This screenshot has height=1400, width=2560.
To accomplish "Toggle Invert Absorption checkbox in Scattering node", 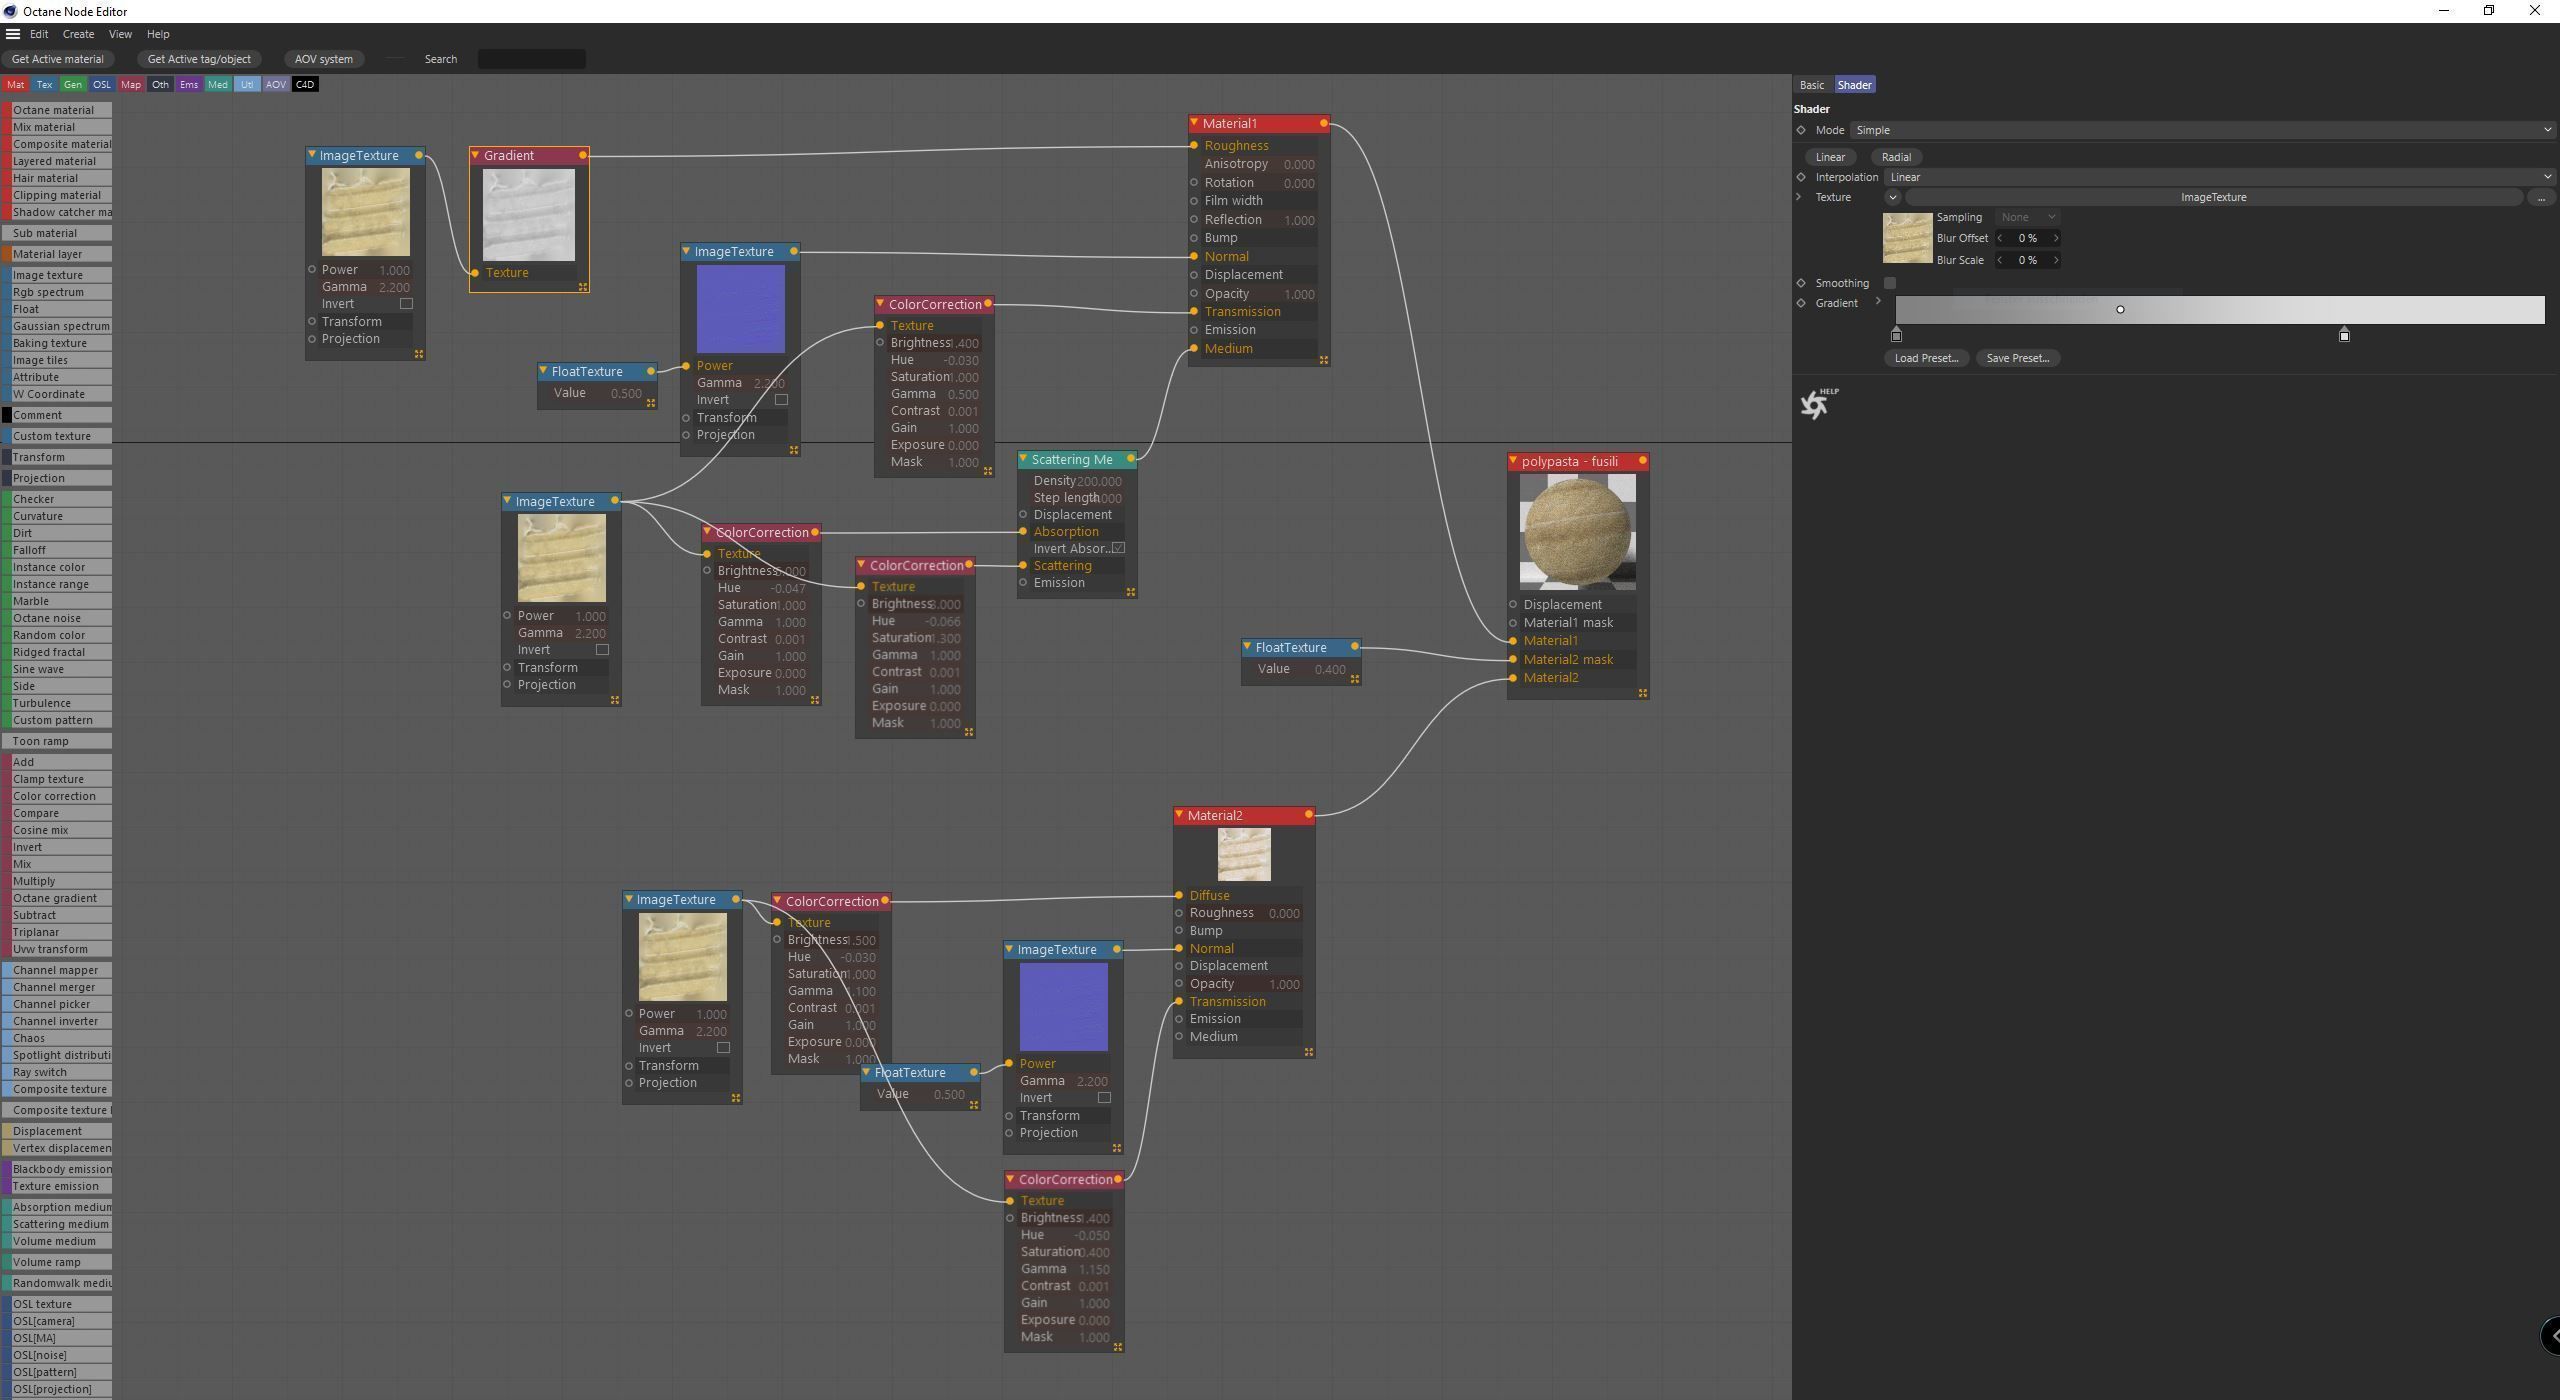I will 1118,548.
